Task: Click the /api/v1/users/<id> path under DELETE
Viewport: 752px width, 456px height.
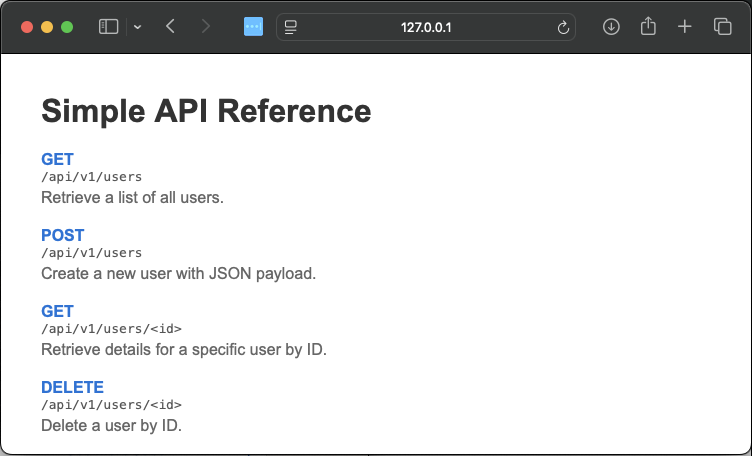Action: [111, 405]
